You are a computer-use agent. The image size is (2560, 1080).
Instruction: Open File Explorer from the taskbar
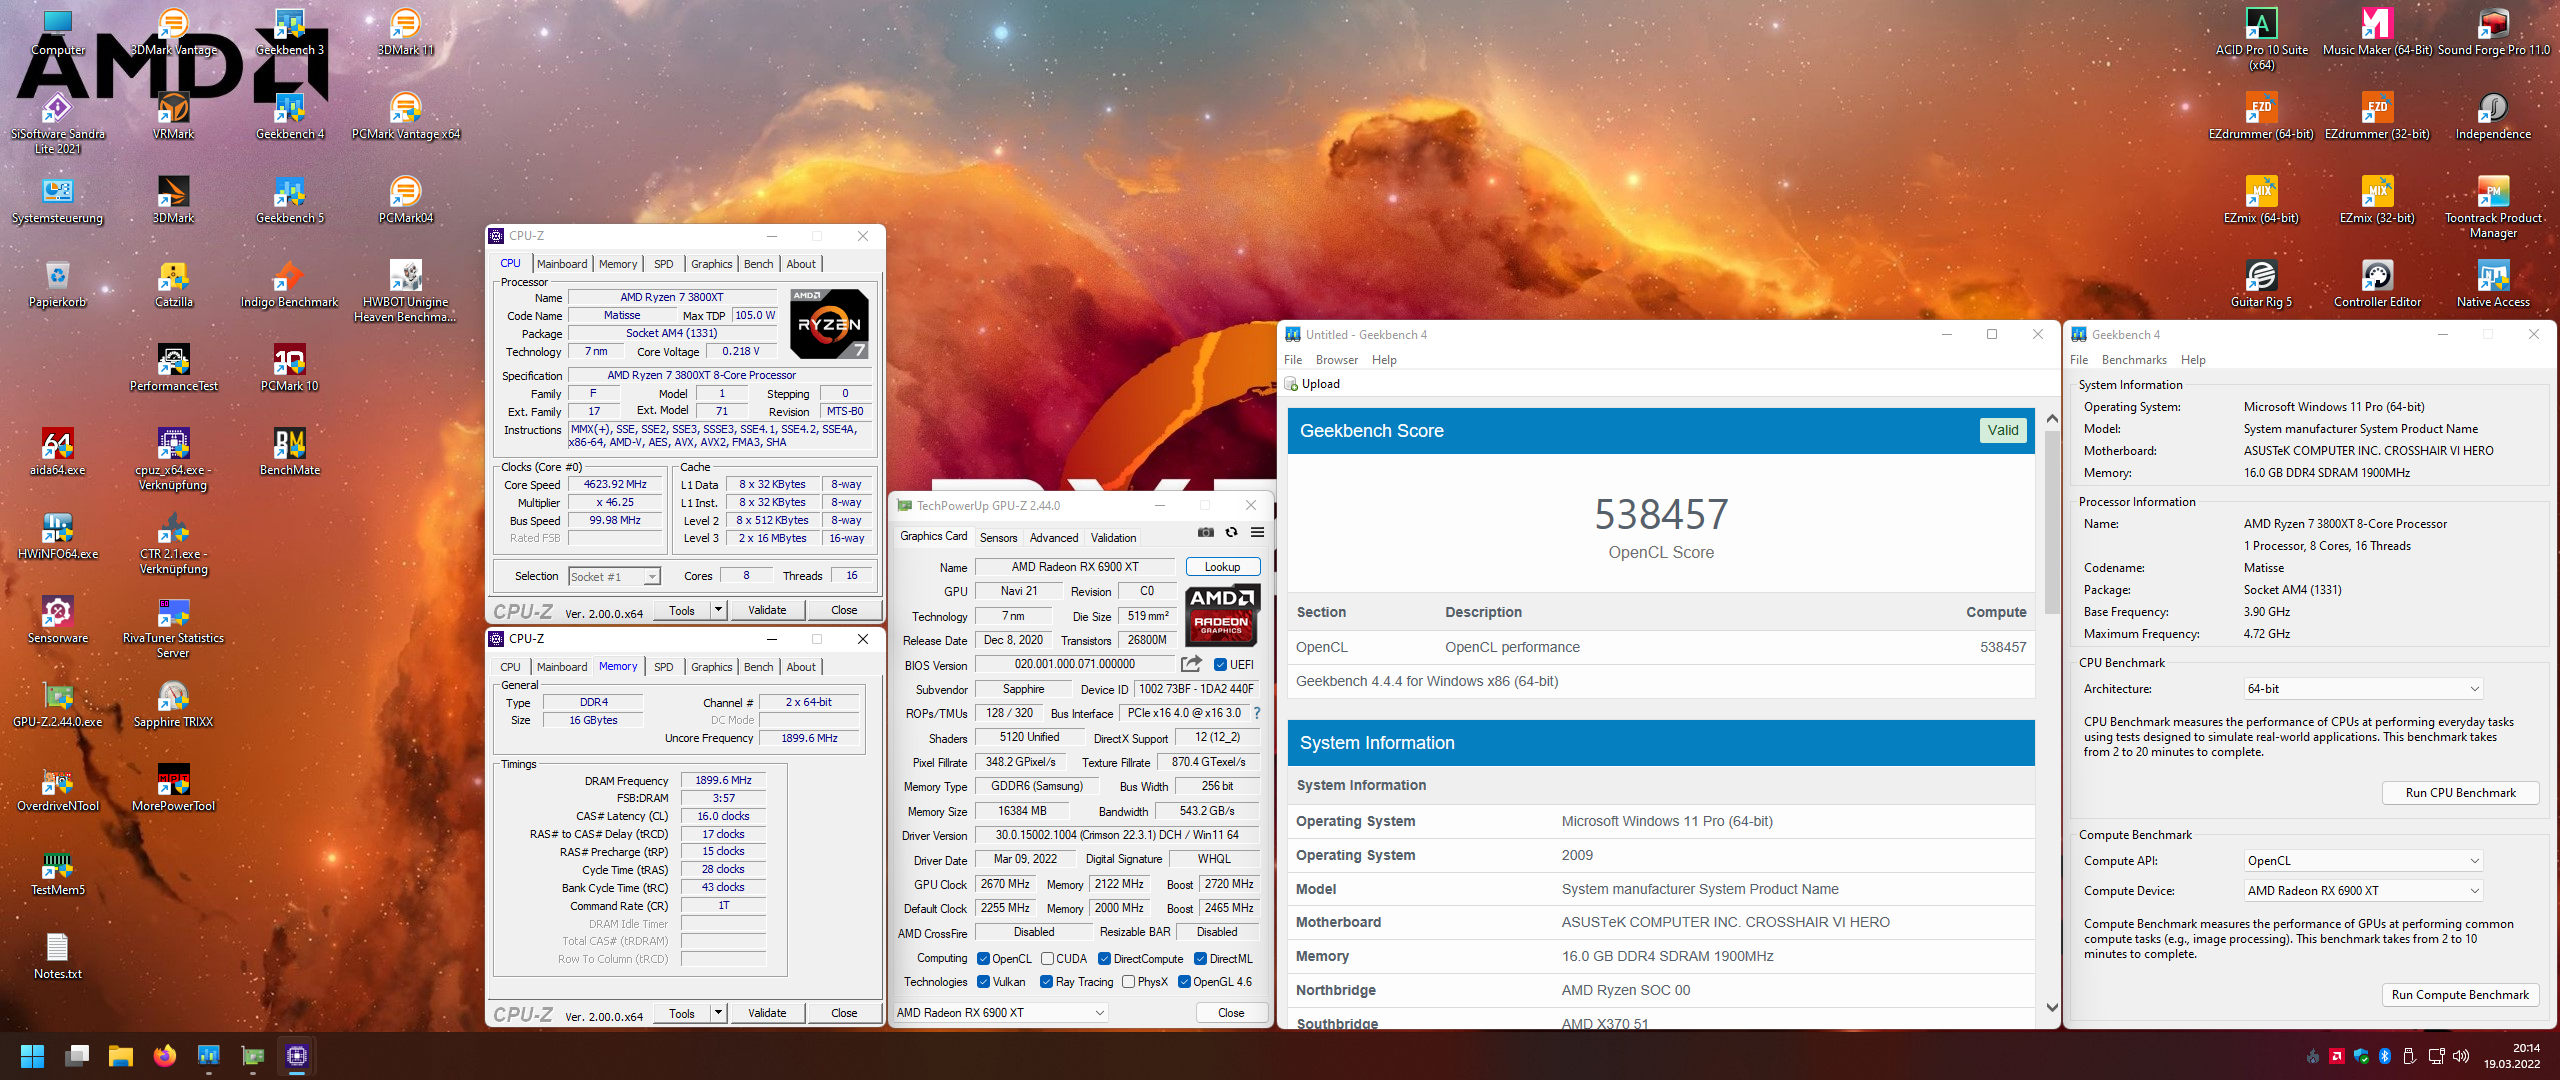(x=121, y=1056)
